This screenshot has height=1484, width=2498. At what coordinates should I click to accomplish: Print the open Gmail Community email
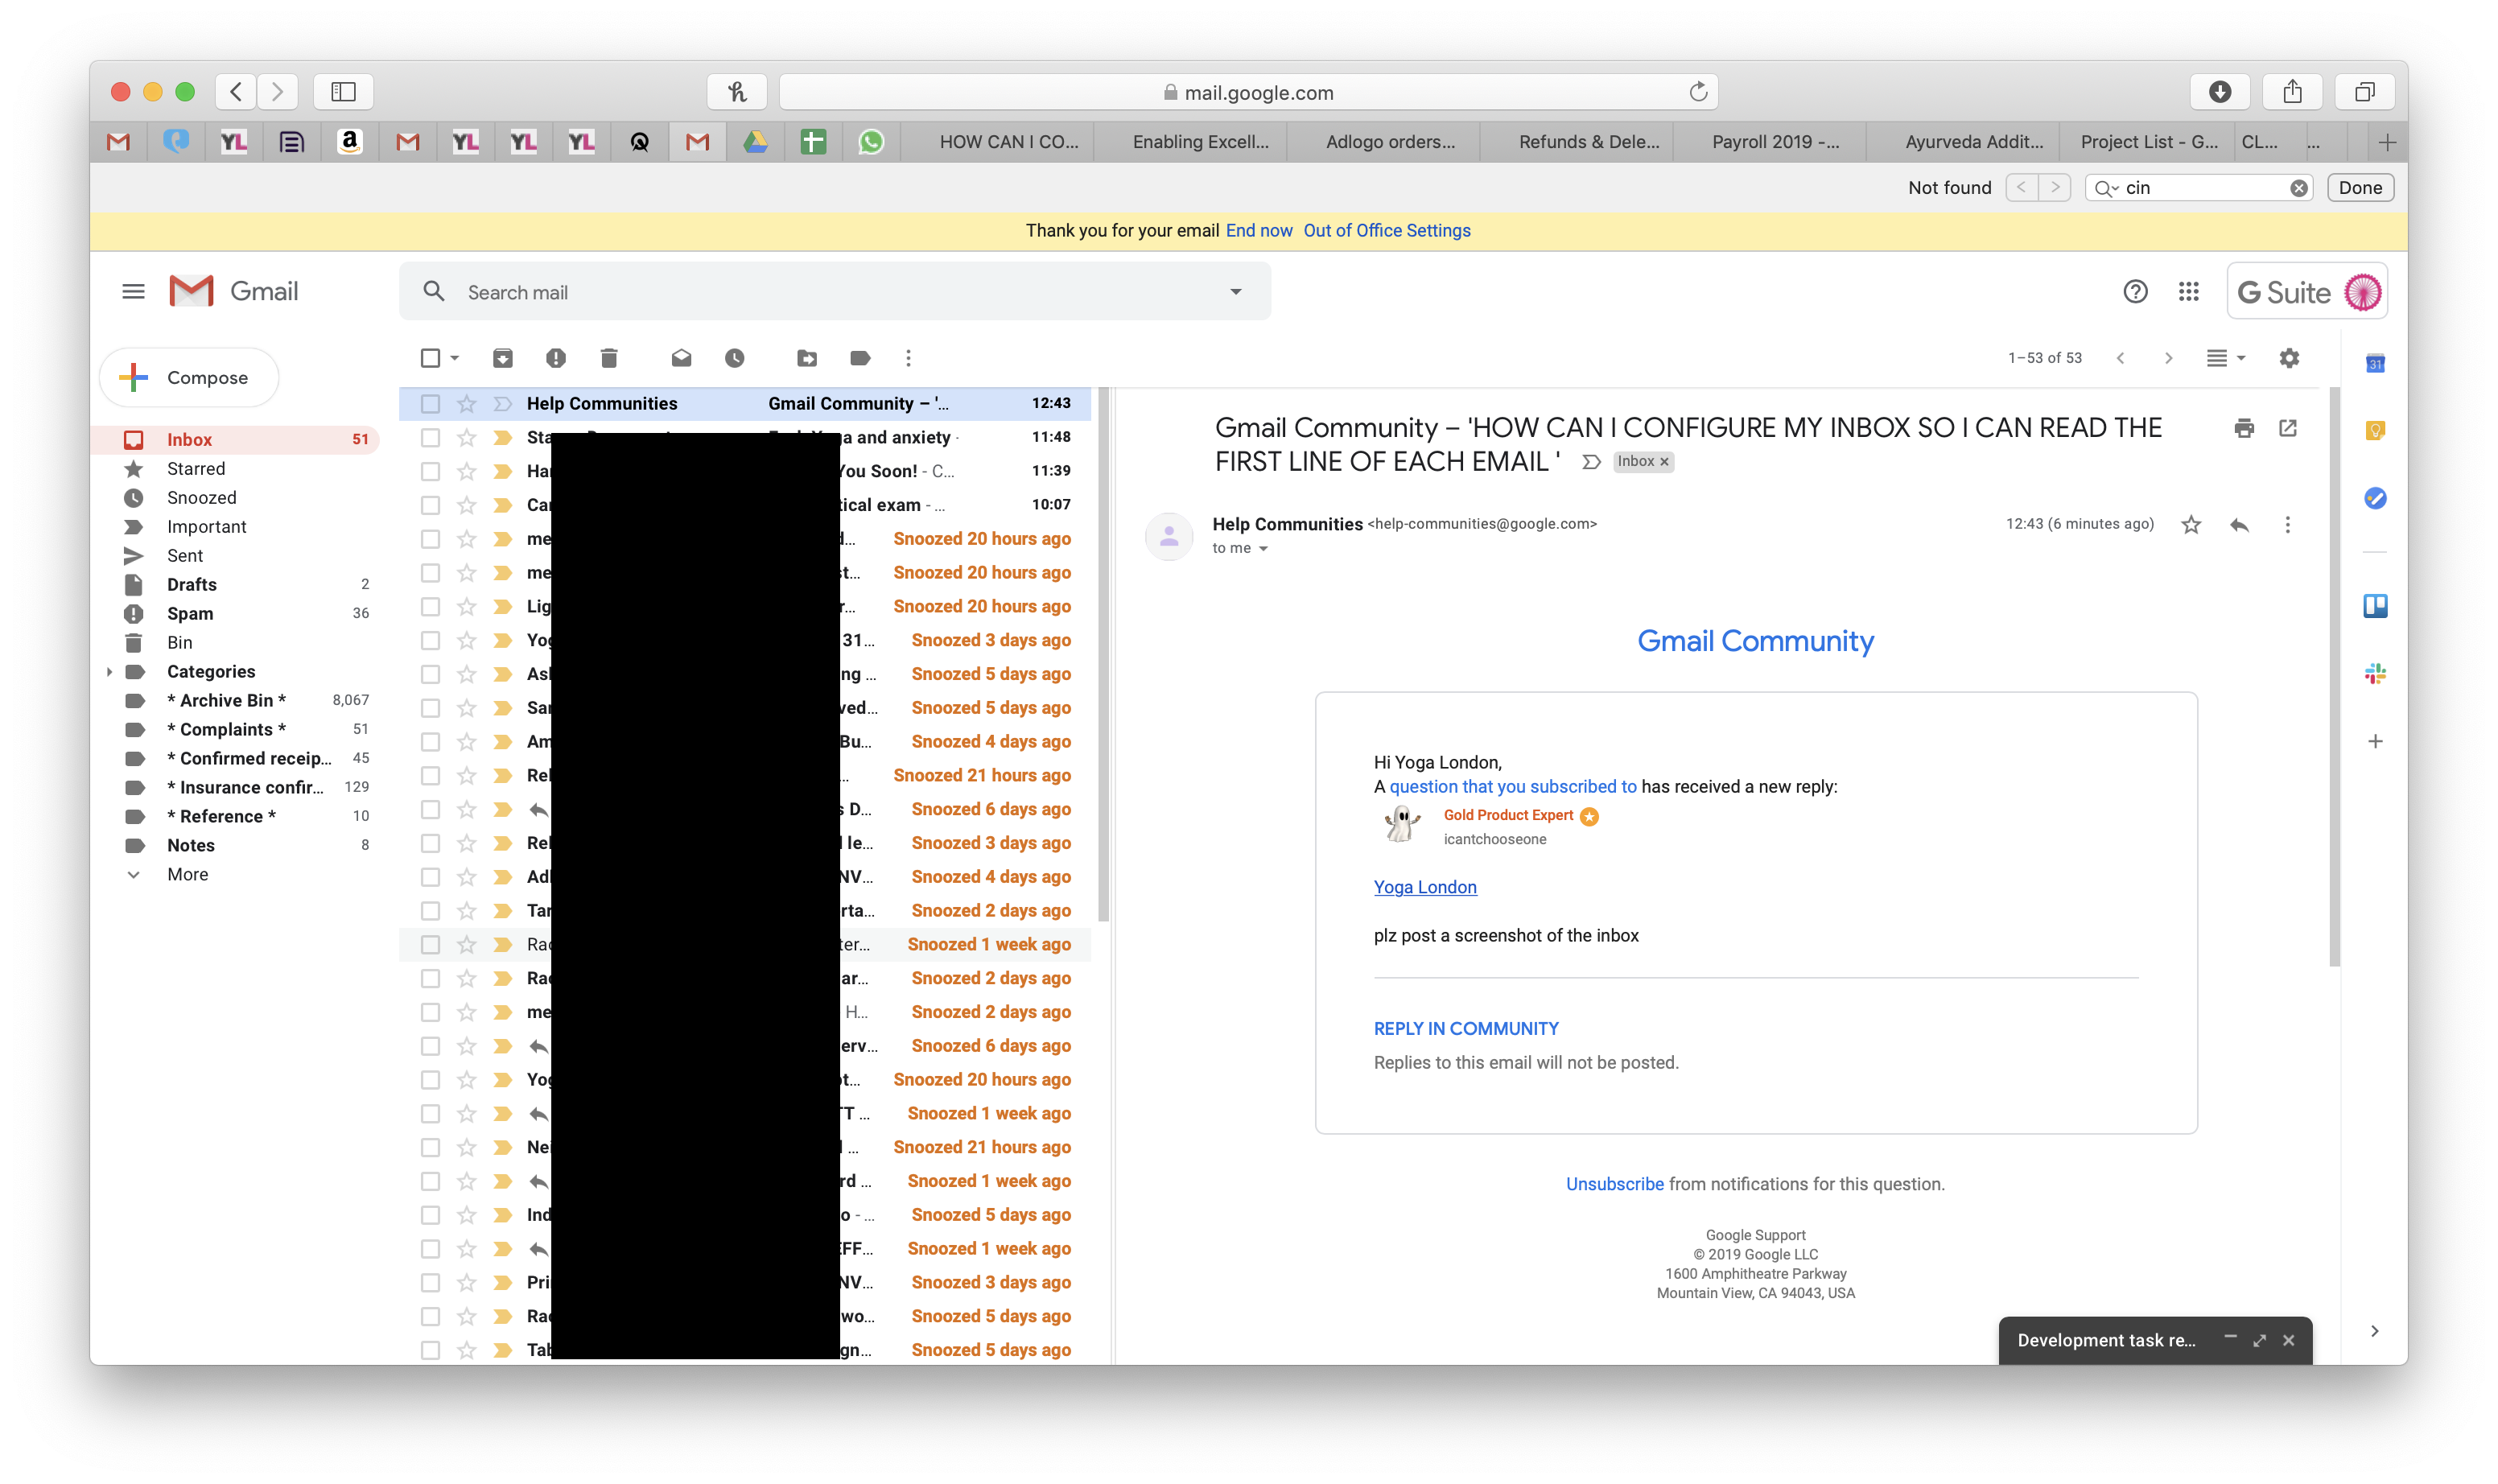(x=2244, y=427)
